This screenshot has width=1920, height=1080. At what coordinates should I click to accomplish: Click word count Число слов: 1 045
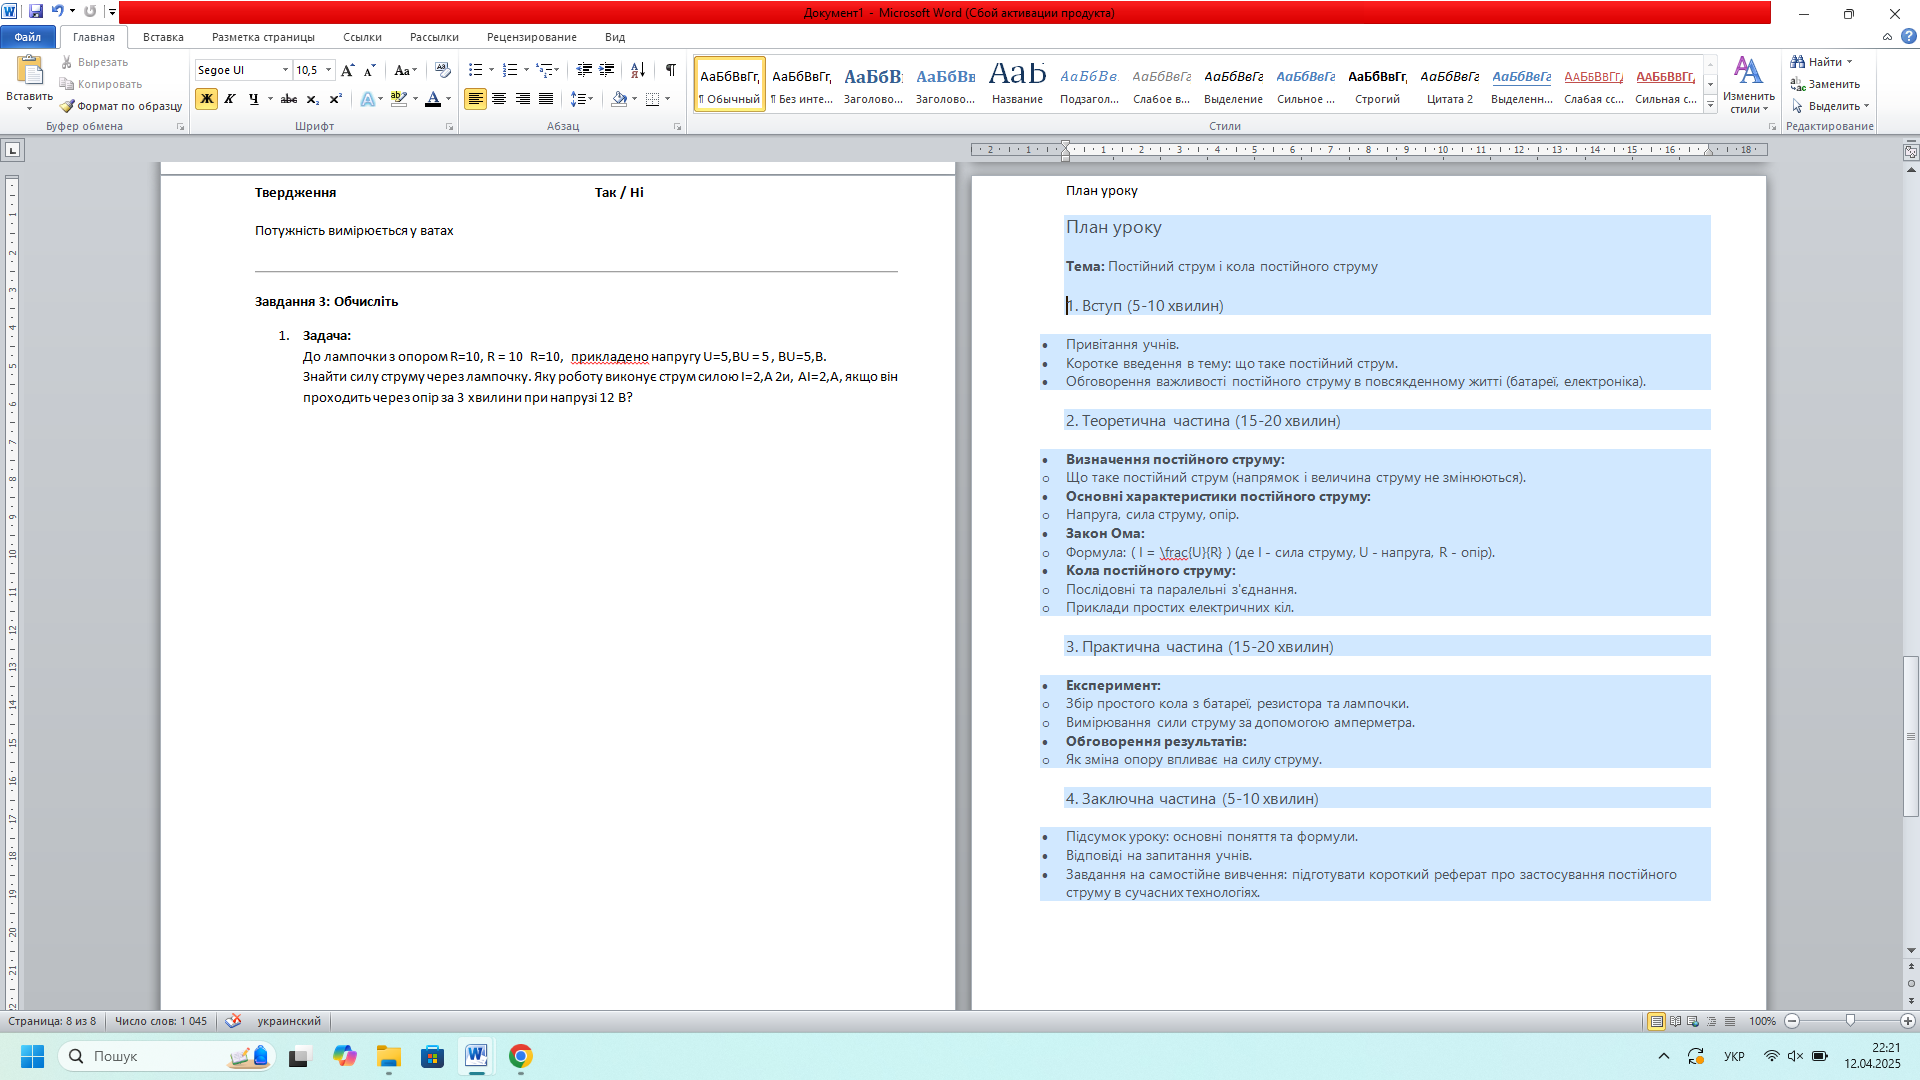(x=161, y=1021)
